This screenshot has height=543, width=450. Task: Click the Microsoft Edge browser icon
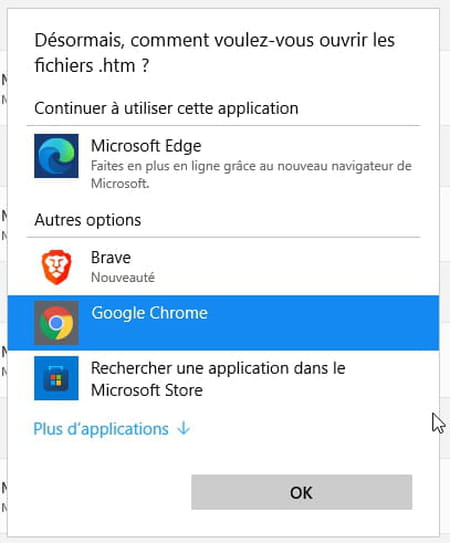click(56, 156)
